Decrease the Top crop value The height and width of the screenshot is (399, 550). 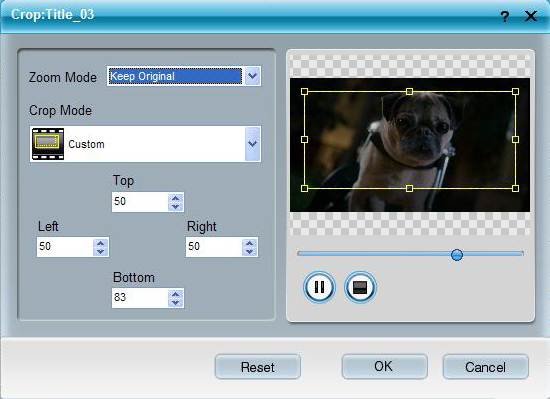click(175, 207)
